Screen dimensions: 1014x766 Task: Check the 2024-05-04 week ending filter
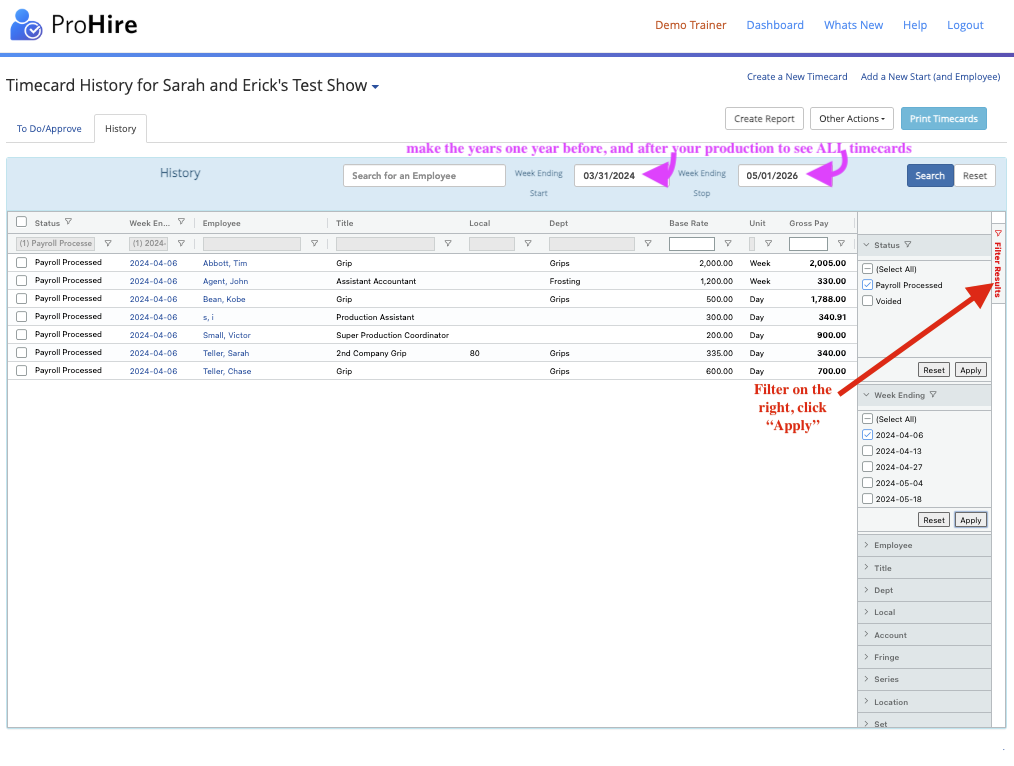point(867,483)
